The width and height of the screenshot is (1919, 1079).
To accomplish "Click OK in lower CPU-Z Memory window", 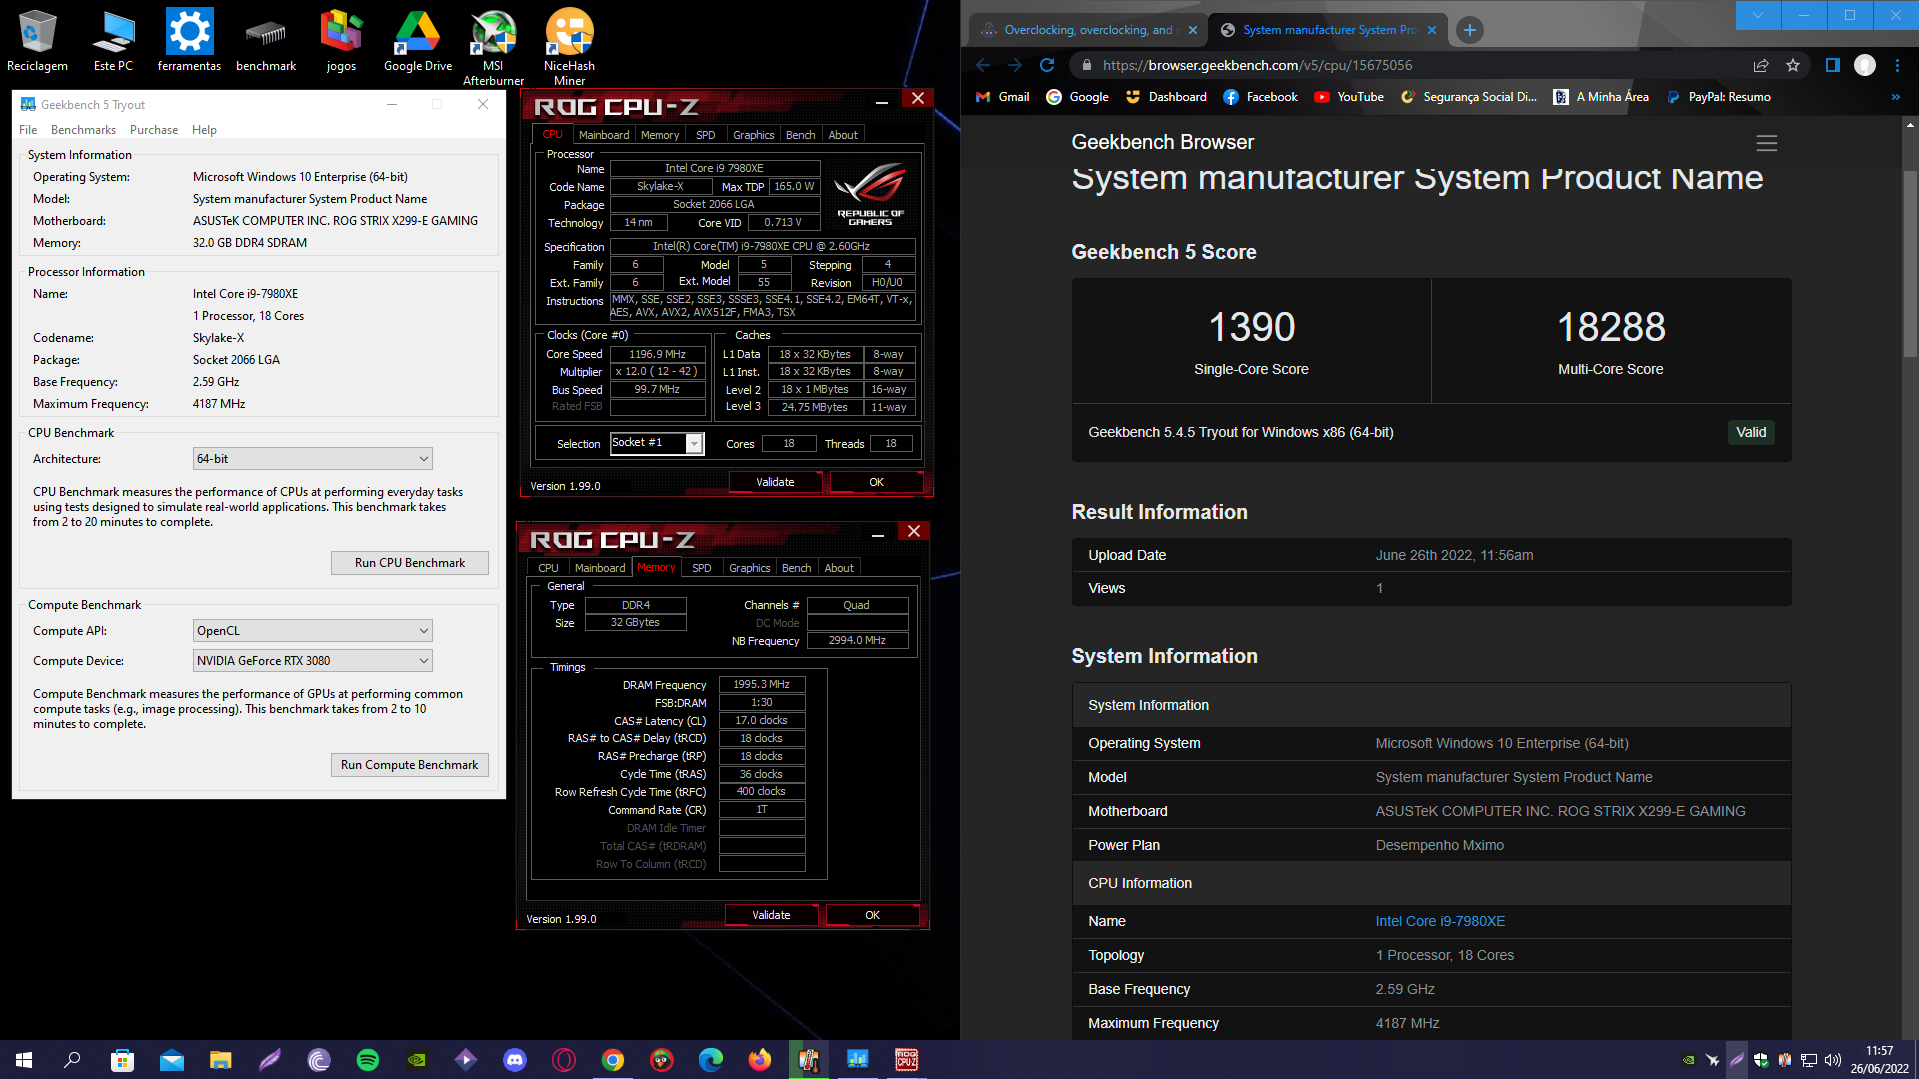I will (872, 915).
